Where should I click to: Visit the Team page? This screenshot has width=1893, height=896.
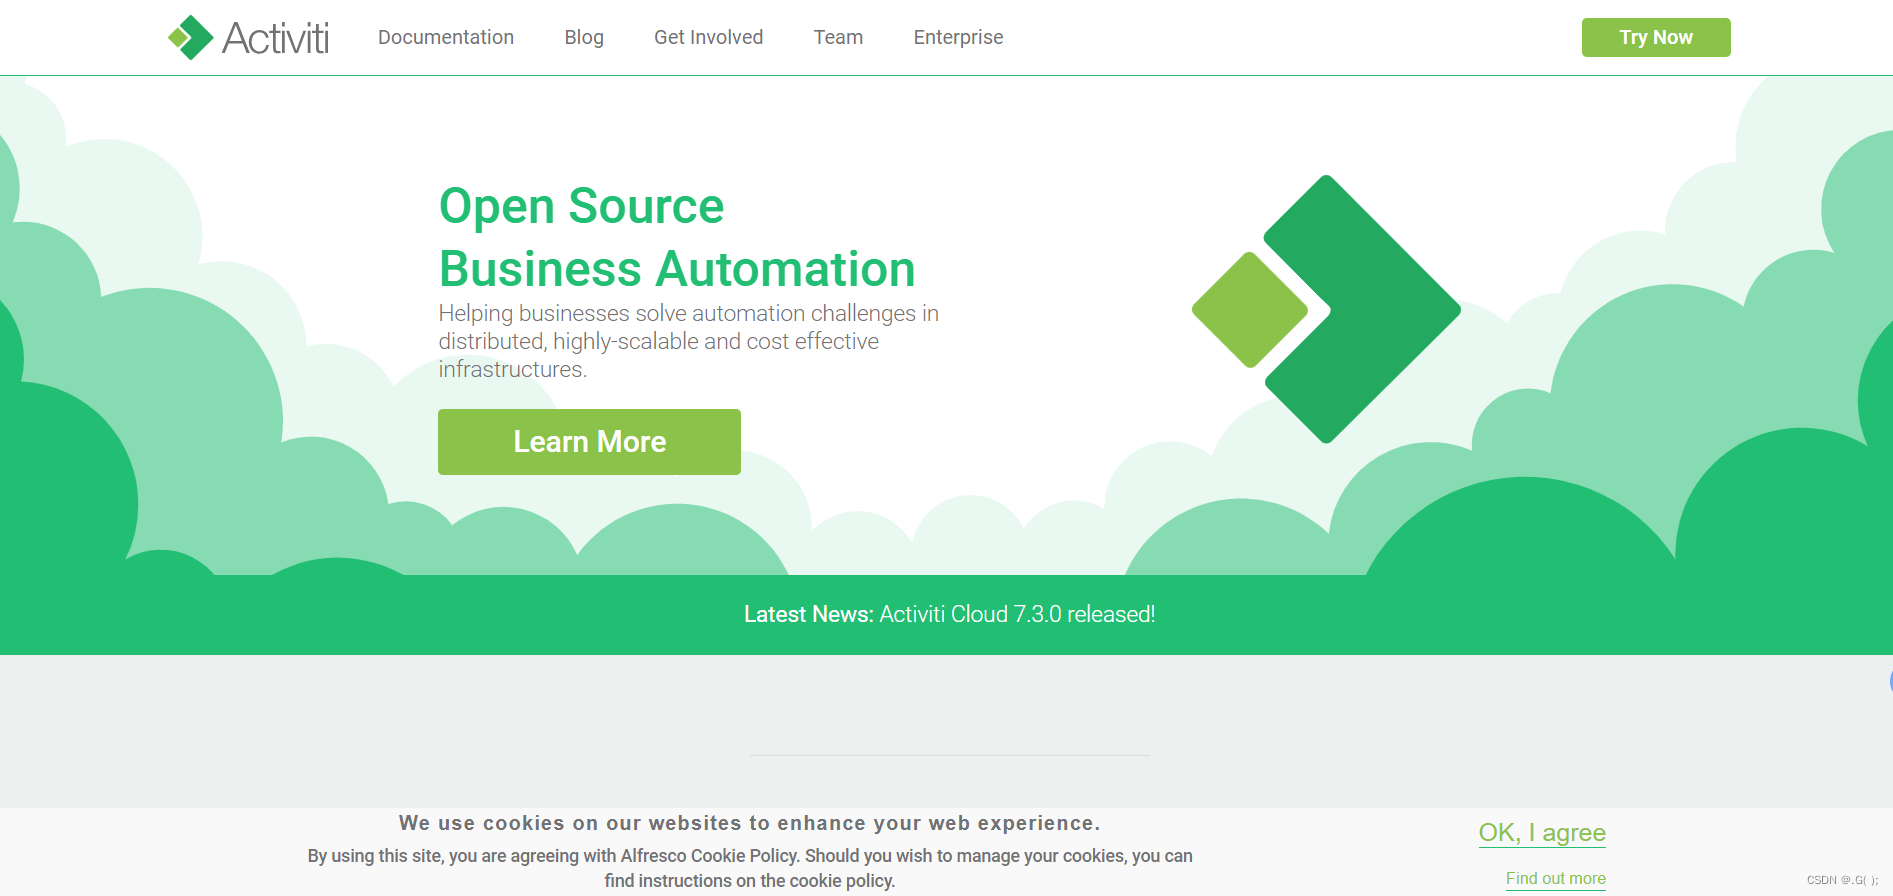pyautogui.click(x=838, y=37)
